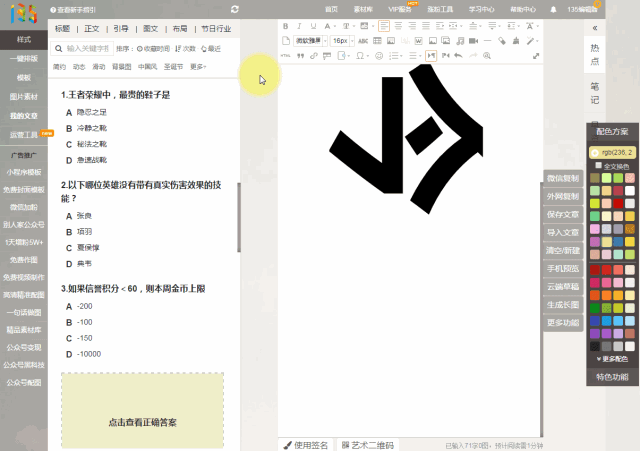This screenshot has height=451, width=640.
Task: Apply underline from the toolbar
Action: click(313, 26)
